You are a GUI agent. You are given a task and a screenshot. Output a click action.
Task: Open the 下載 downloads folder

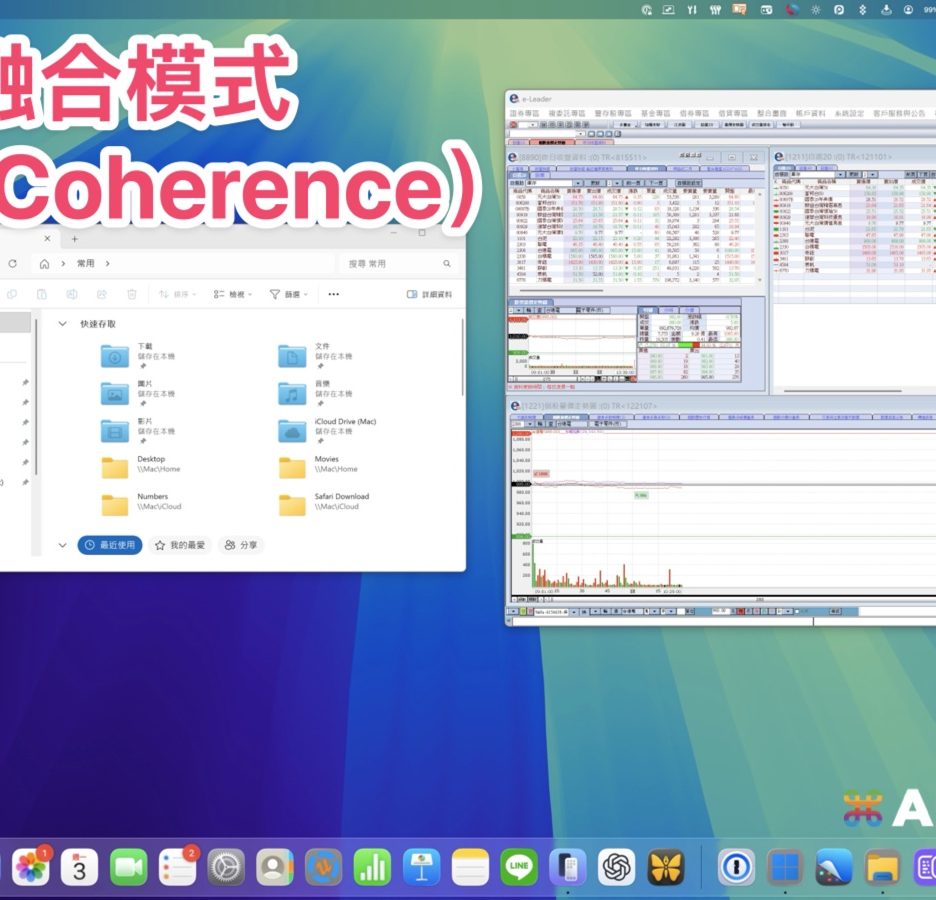pyautogui.click(x=115, y=355)
